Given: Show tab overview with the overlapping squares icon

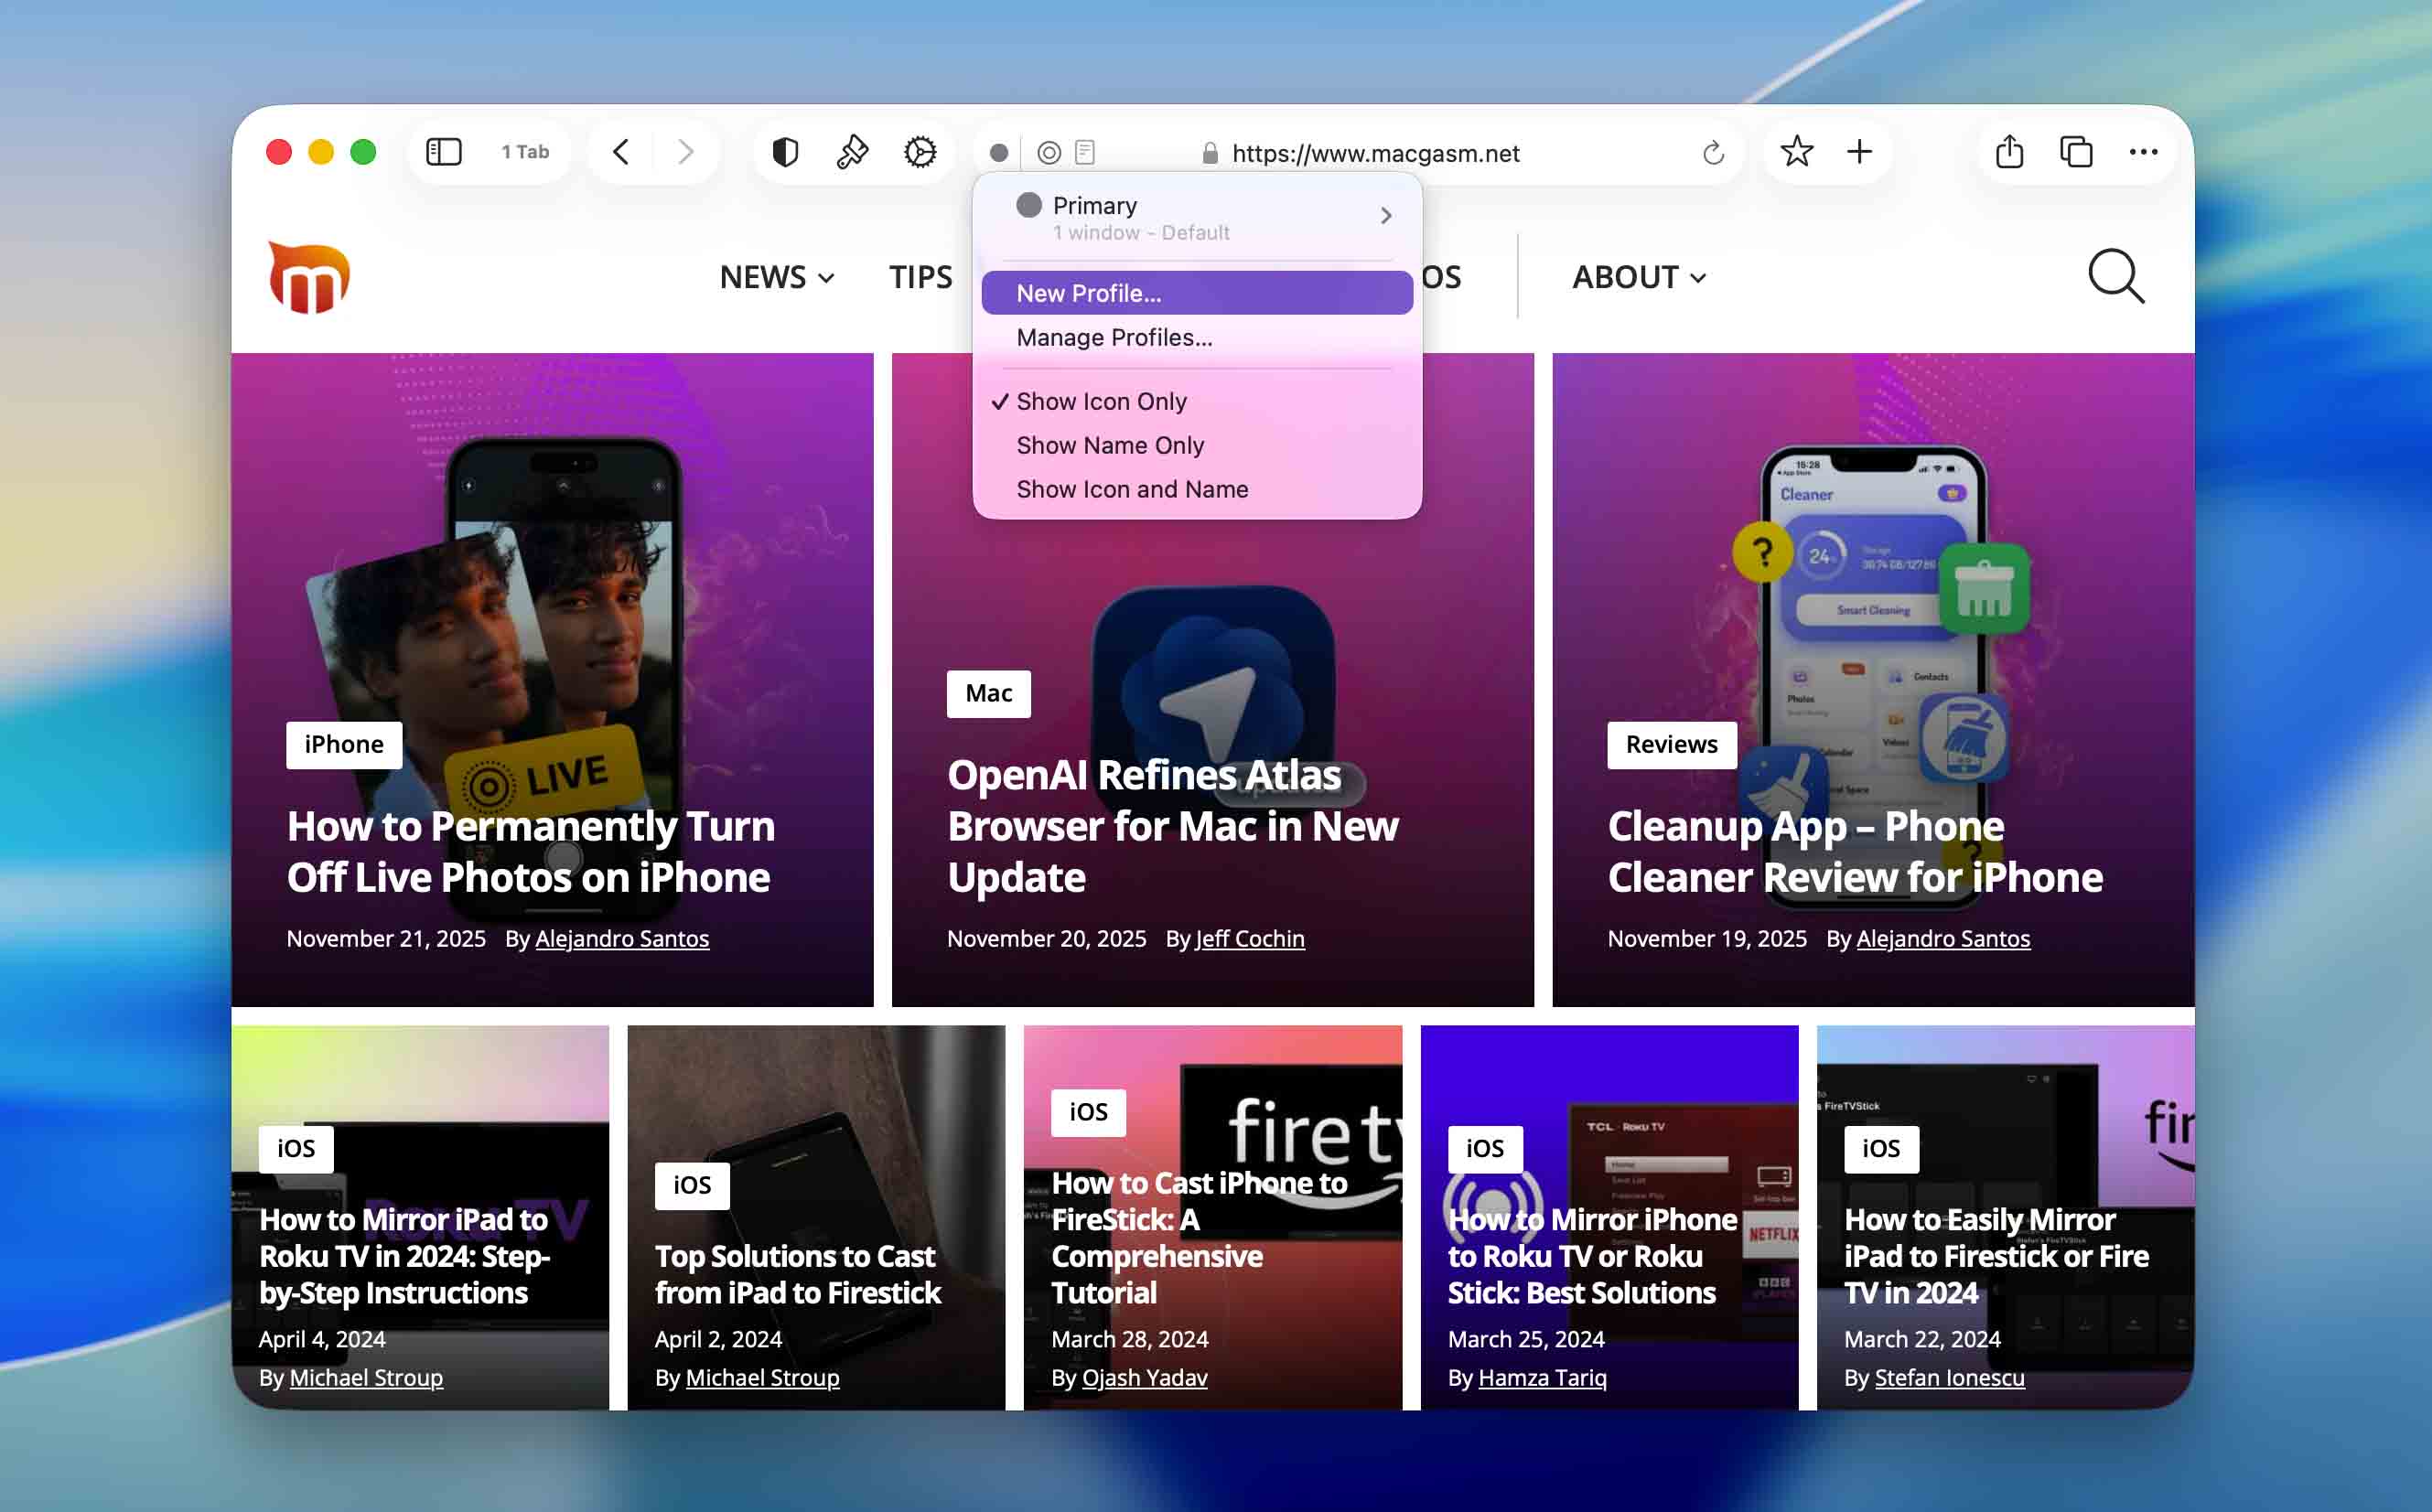Looking at the screenshot, I should click(2076, 152).
